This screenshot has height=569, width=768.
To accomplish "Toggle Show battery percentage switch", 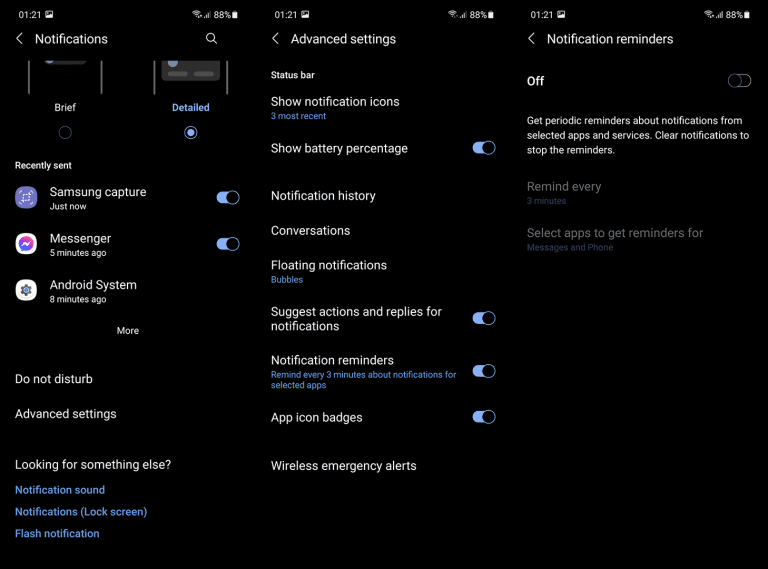I will pyautogui.click(x=484, y=148).
